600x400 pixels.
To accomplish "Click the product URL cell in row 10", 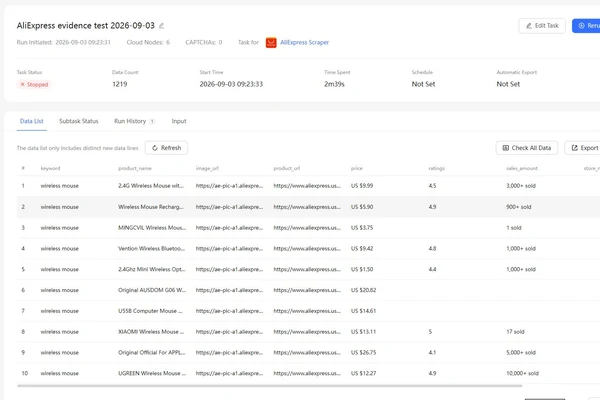I will point(307,373).
